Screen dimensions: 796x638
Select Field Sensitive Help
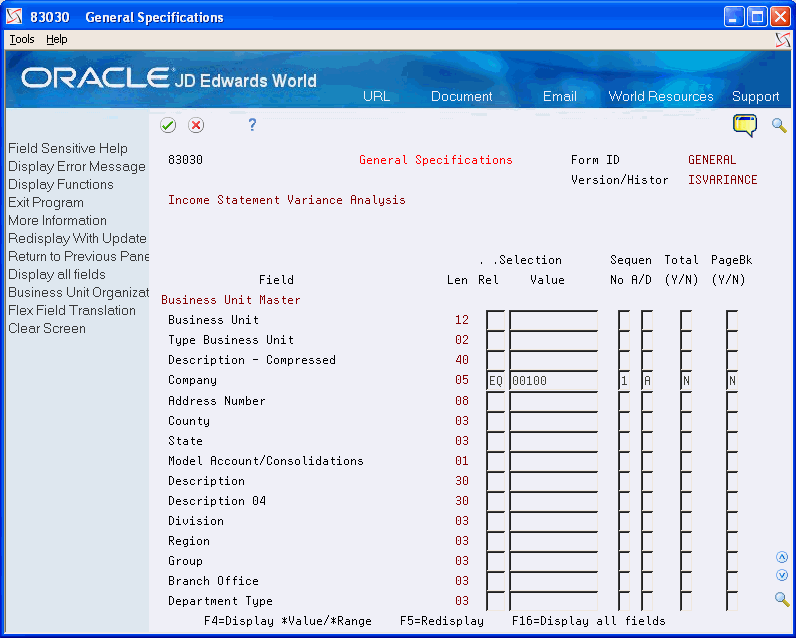point(68,148)
